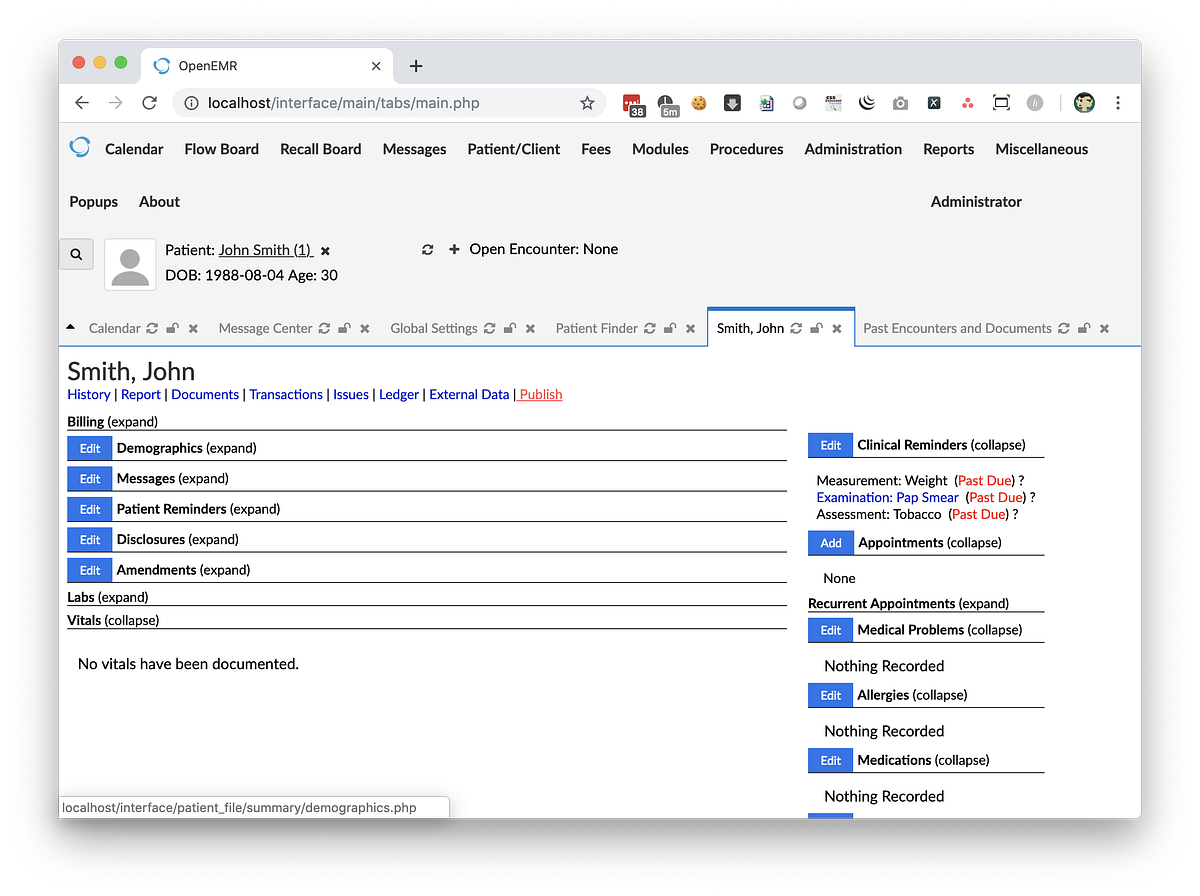This screenshot has width=1200, height=896.
Task: Toggle the lock on the Smith, John tab
Action: pyautogui.click(x=815, y=327)
